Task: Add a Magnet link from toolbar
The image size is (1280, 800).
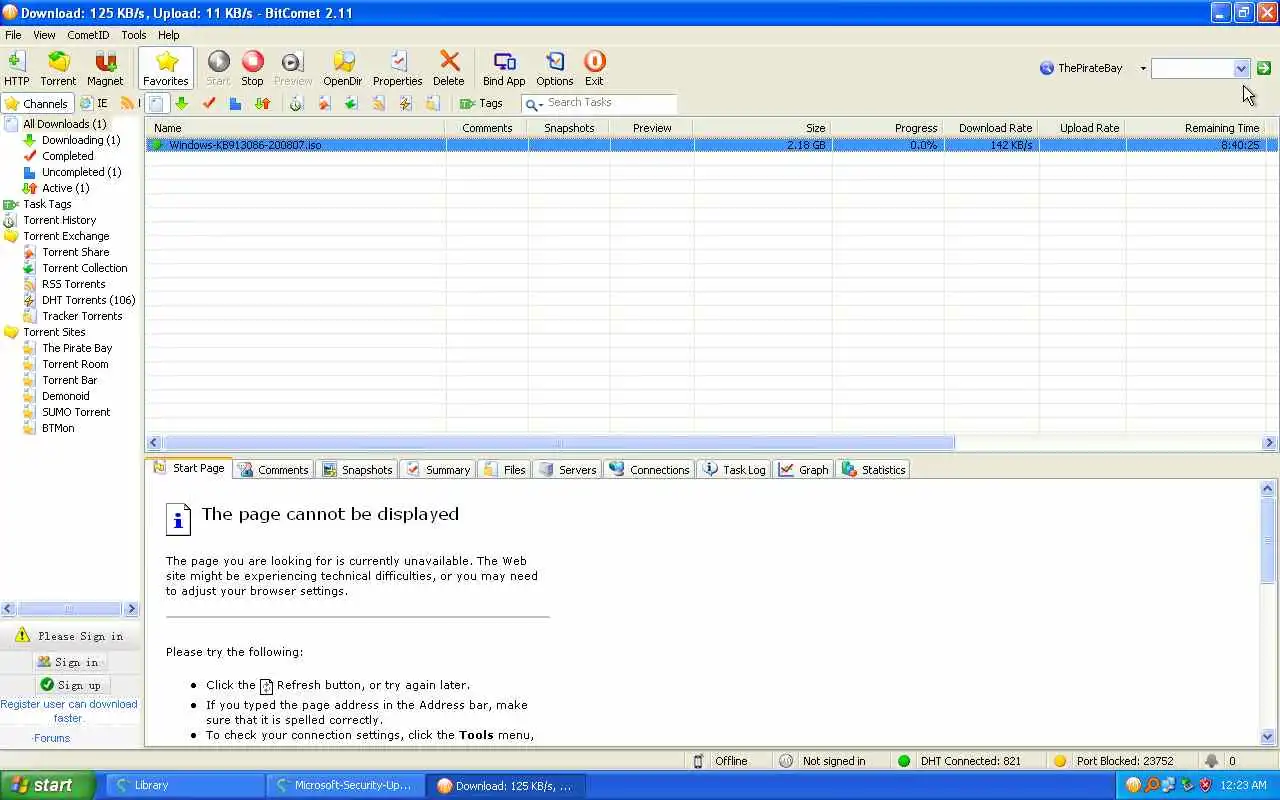Action: [x=105, y=68]
